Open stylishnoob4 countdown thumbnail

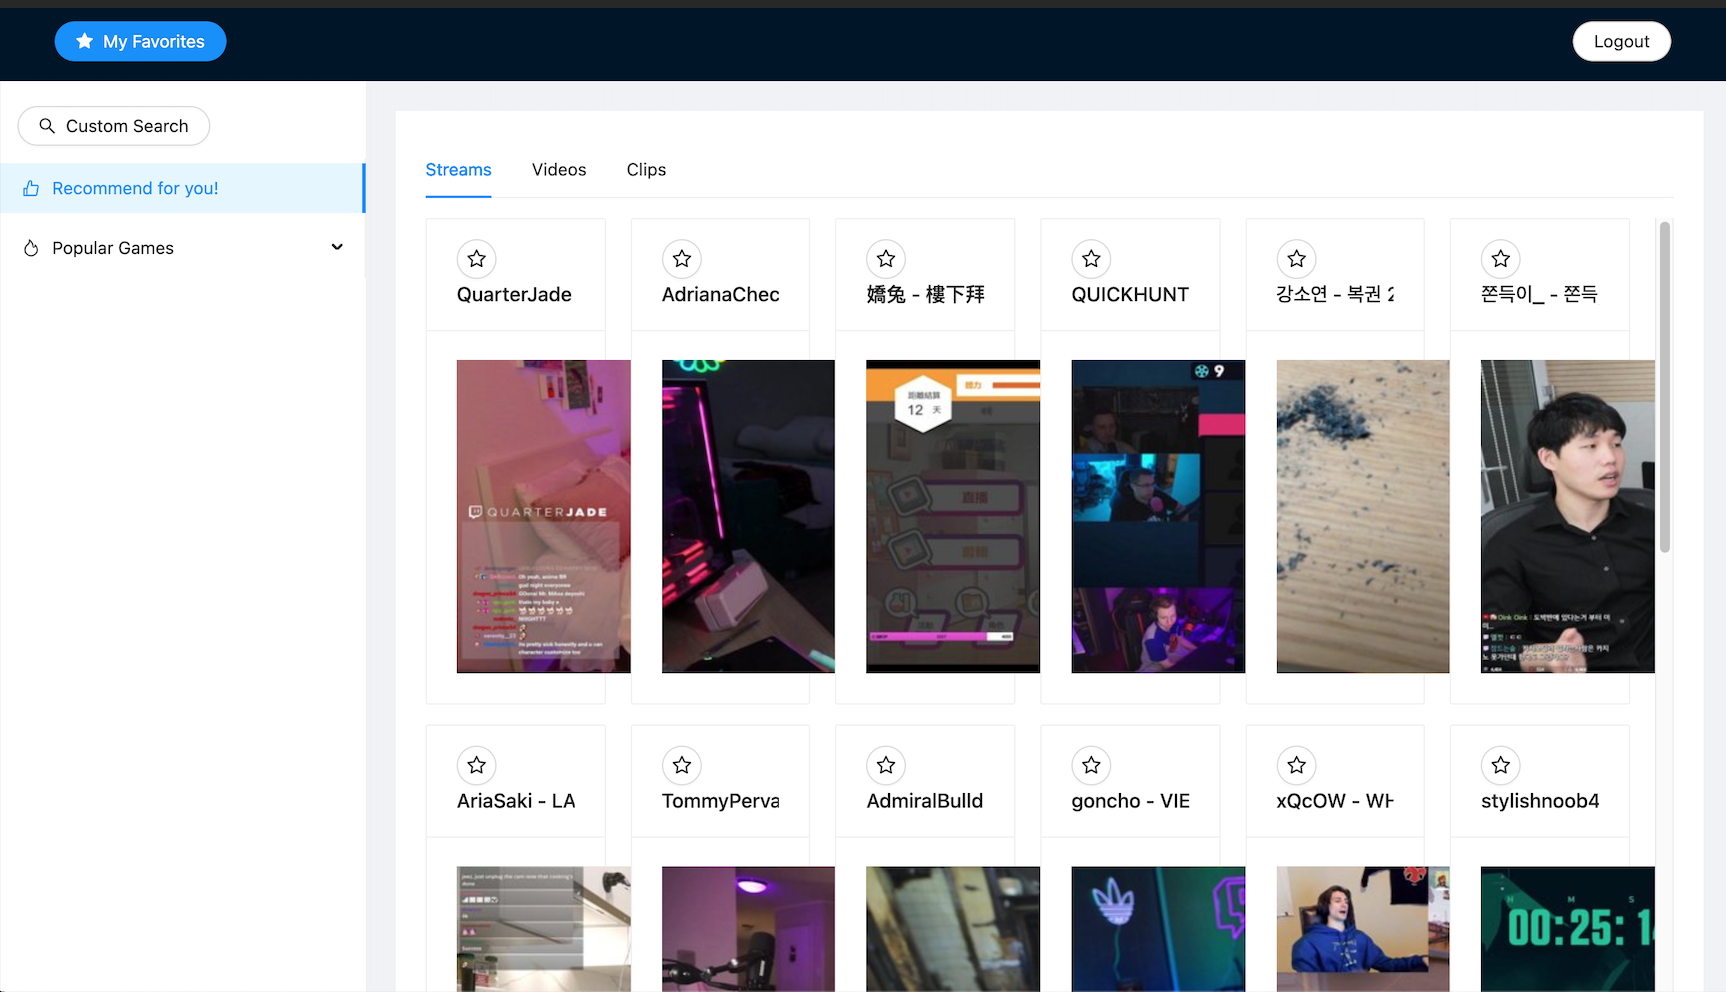tap(1567, 929)
